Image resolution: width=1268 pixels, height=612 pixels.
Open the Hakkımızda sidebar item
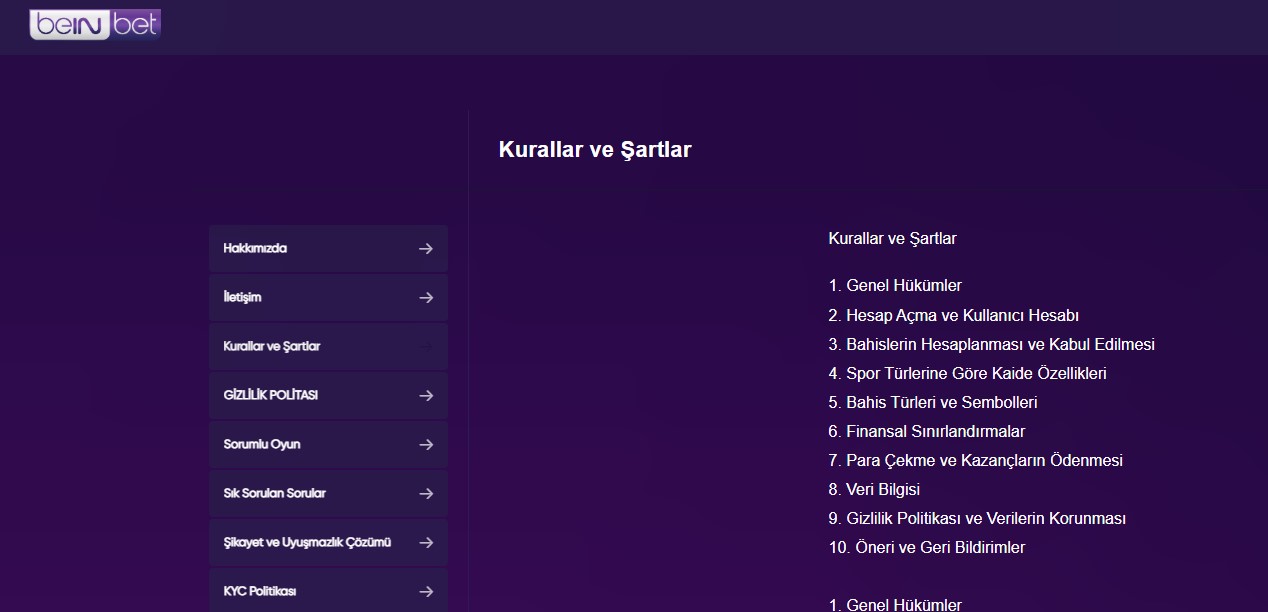329,248
